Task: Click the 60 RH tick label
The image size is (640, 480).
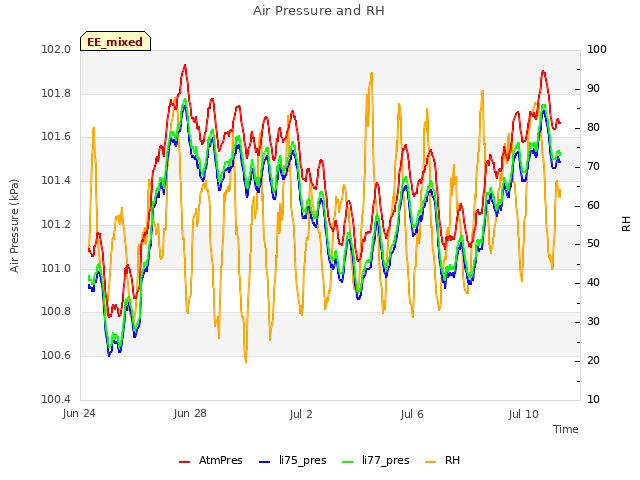Action: coord(593,205)
